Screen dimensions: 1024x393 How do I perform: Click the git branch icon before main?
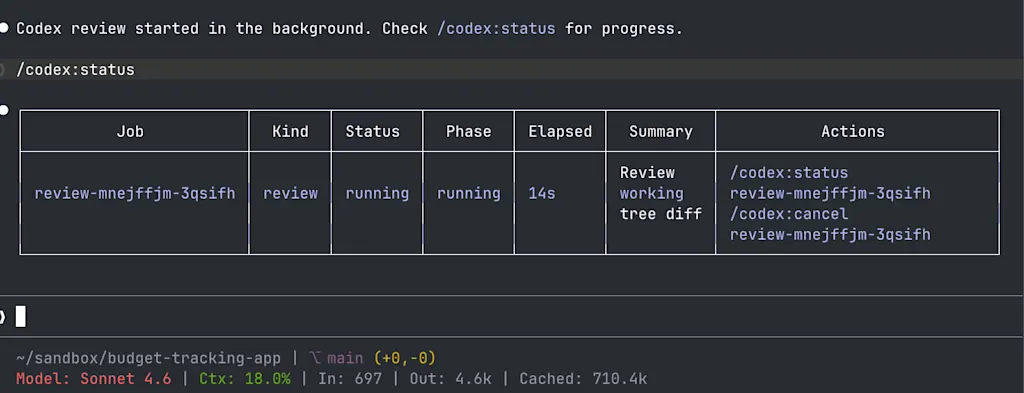315,358
